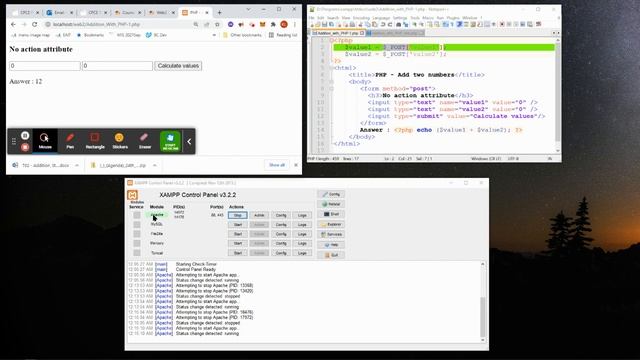The image size is (640, 360).
Task: Open XAMPP Netstat from right panel
Action: click(331, 204)
